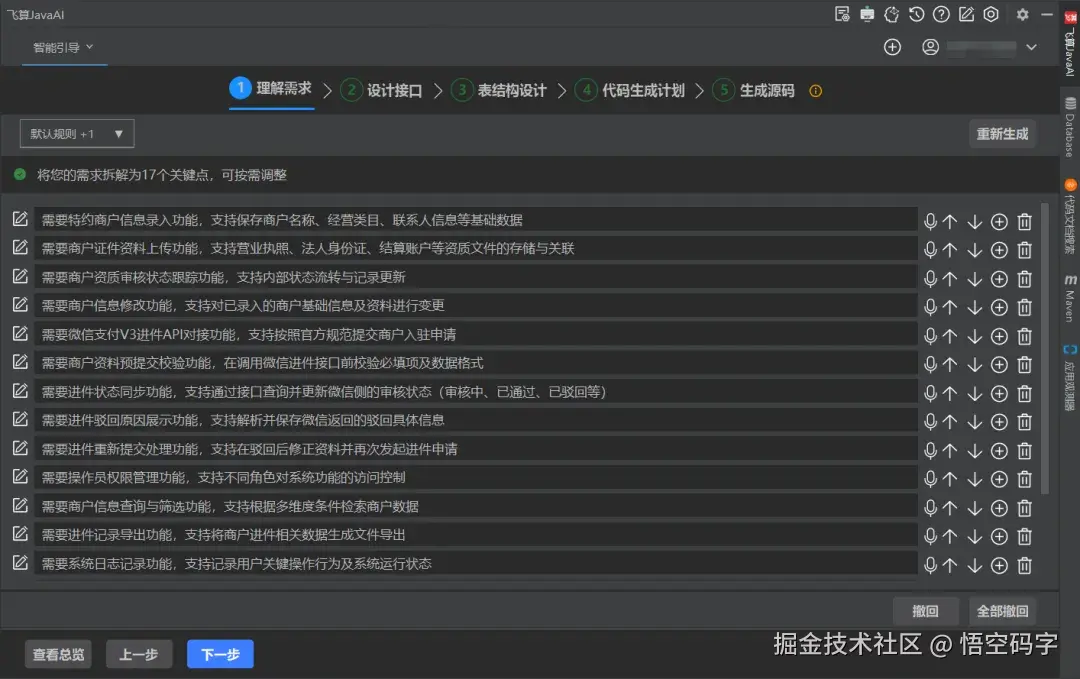The image size is (1080, 679).
Task: Delete the 系统日志记录 requirement via trash icon
Action: pyautogui.click(x=1024, y=565)
